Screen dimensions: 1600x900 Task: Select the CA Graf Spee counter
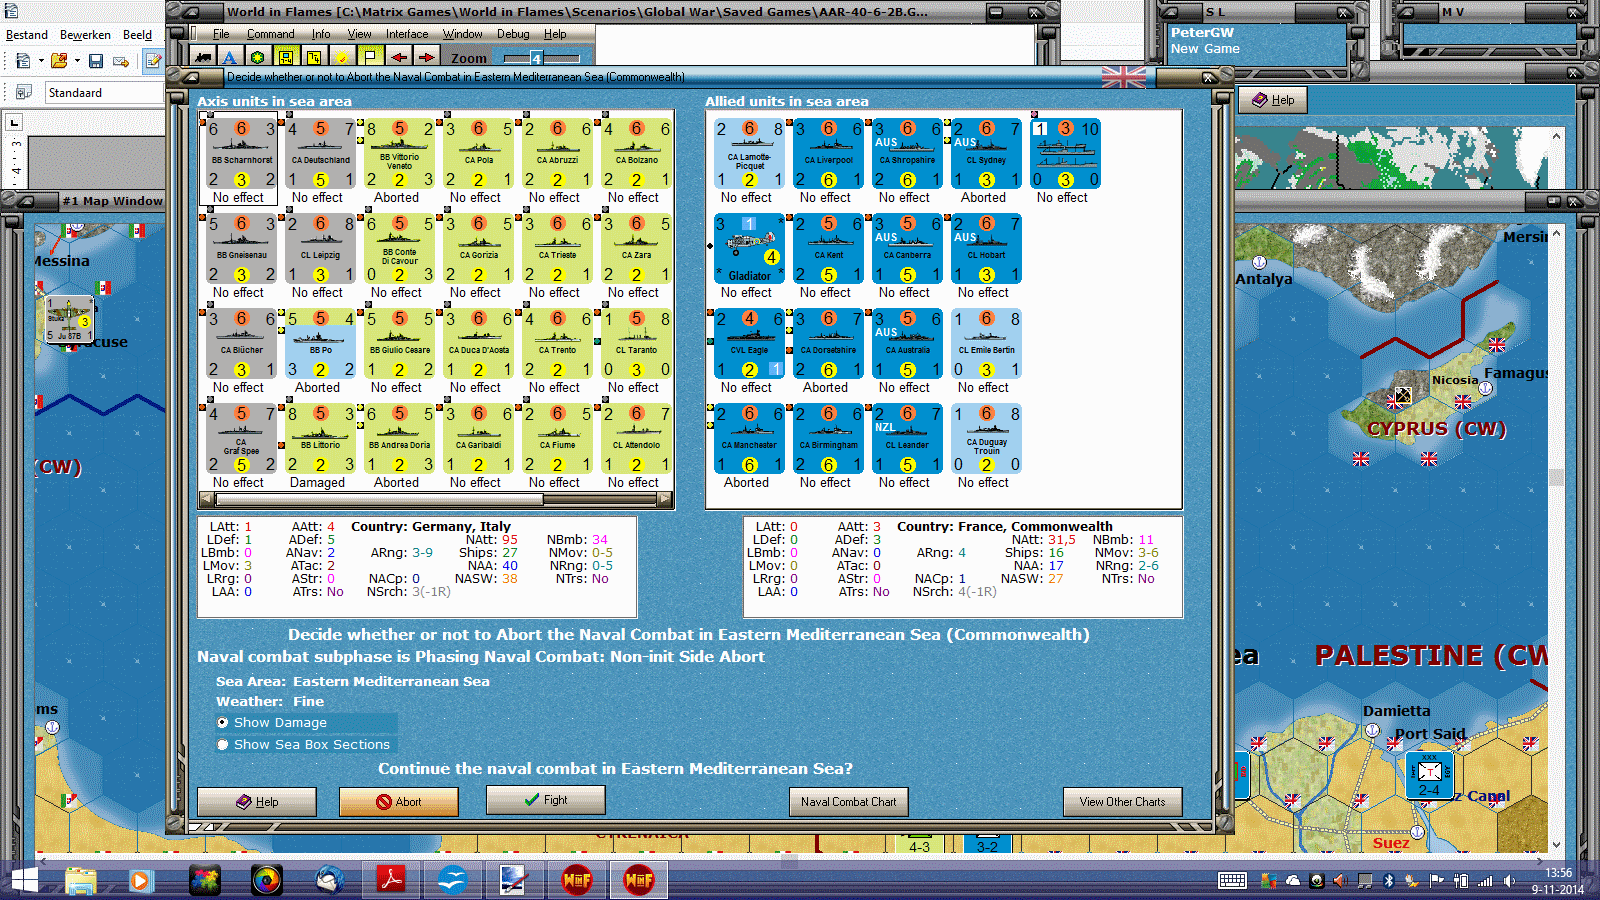(x=241, y=439)
